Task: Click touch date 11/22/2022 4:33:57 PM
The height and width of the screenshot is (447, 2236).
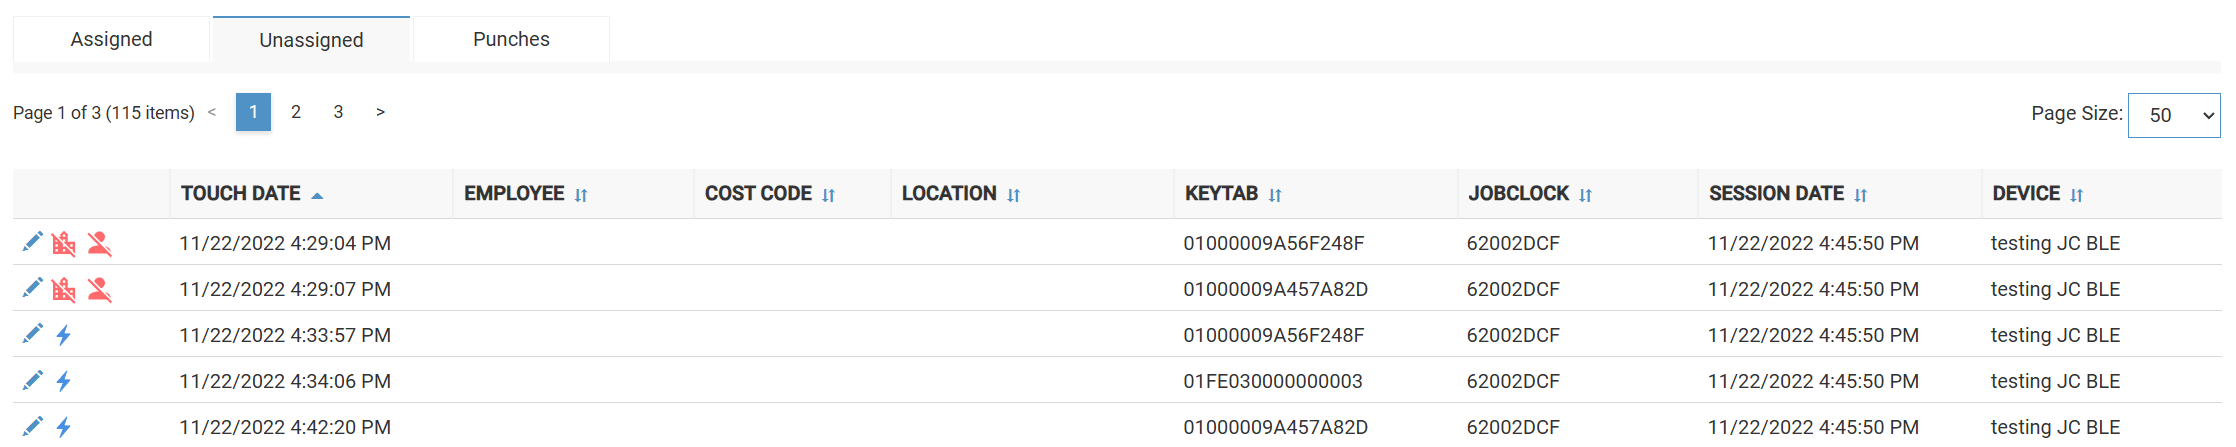Action: click(285, 335)
